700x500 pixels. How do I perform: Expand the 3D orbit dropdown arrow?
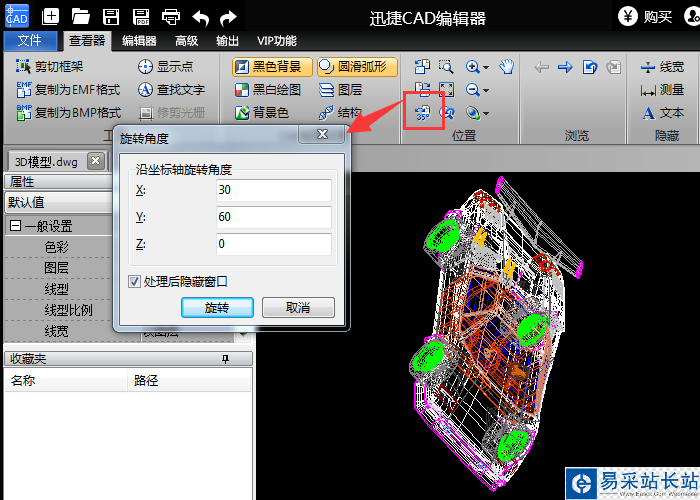[x=486, y=114]
